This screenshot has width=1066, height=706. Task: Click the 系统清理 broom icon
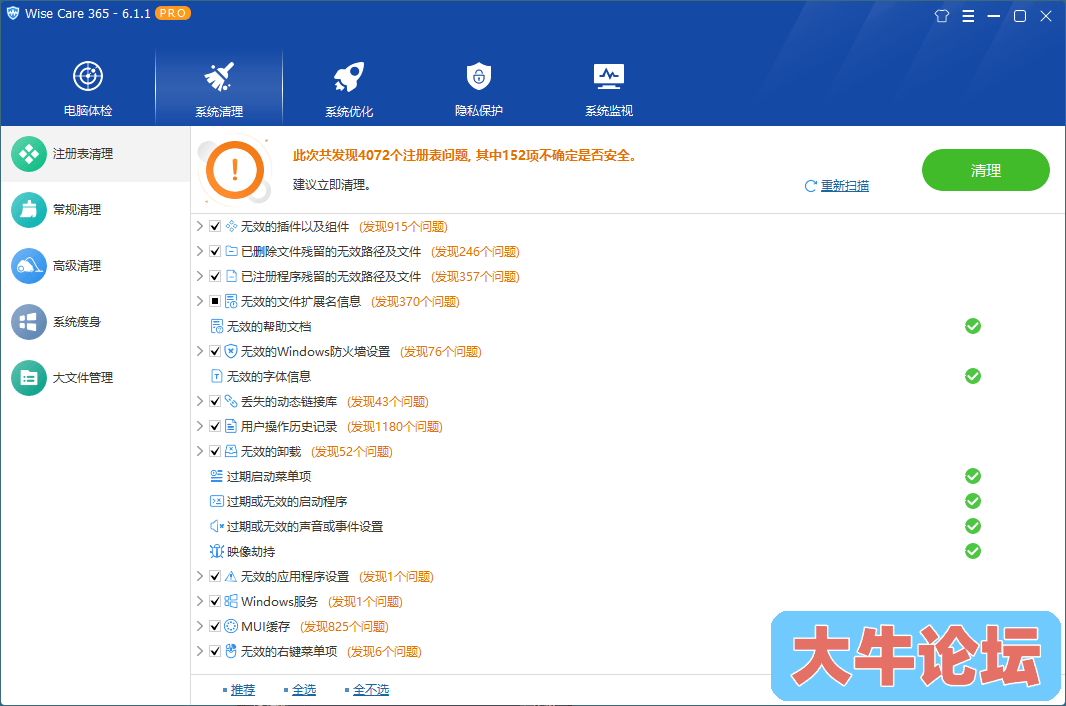[x=219, y=76]
